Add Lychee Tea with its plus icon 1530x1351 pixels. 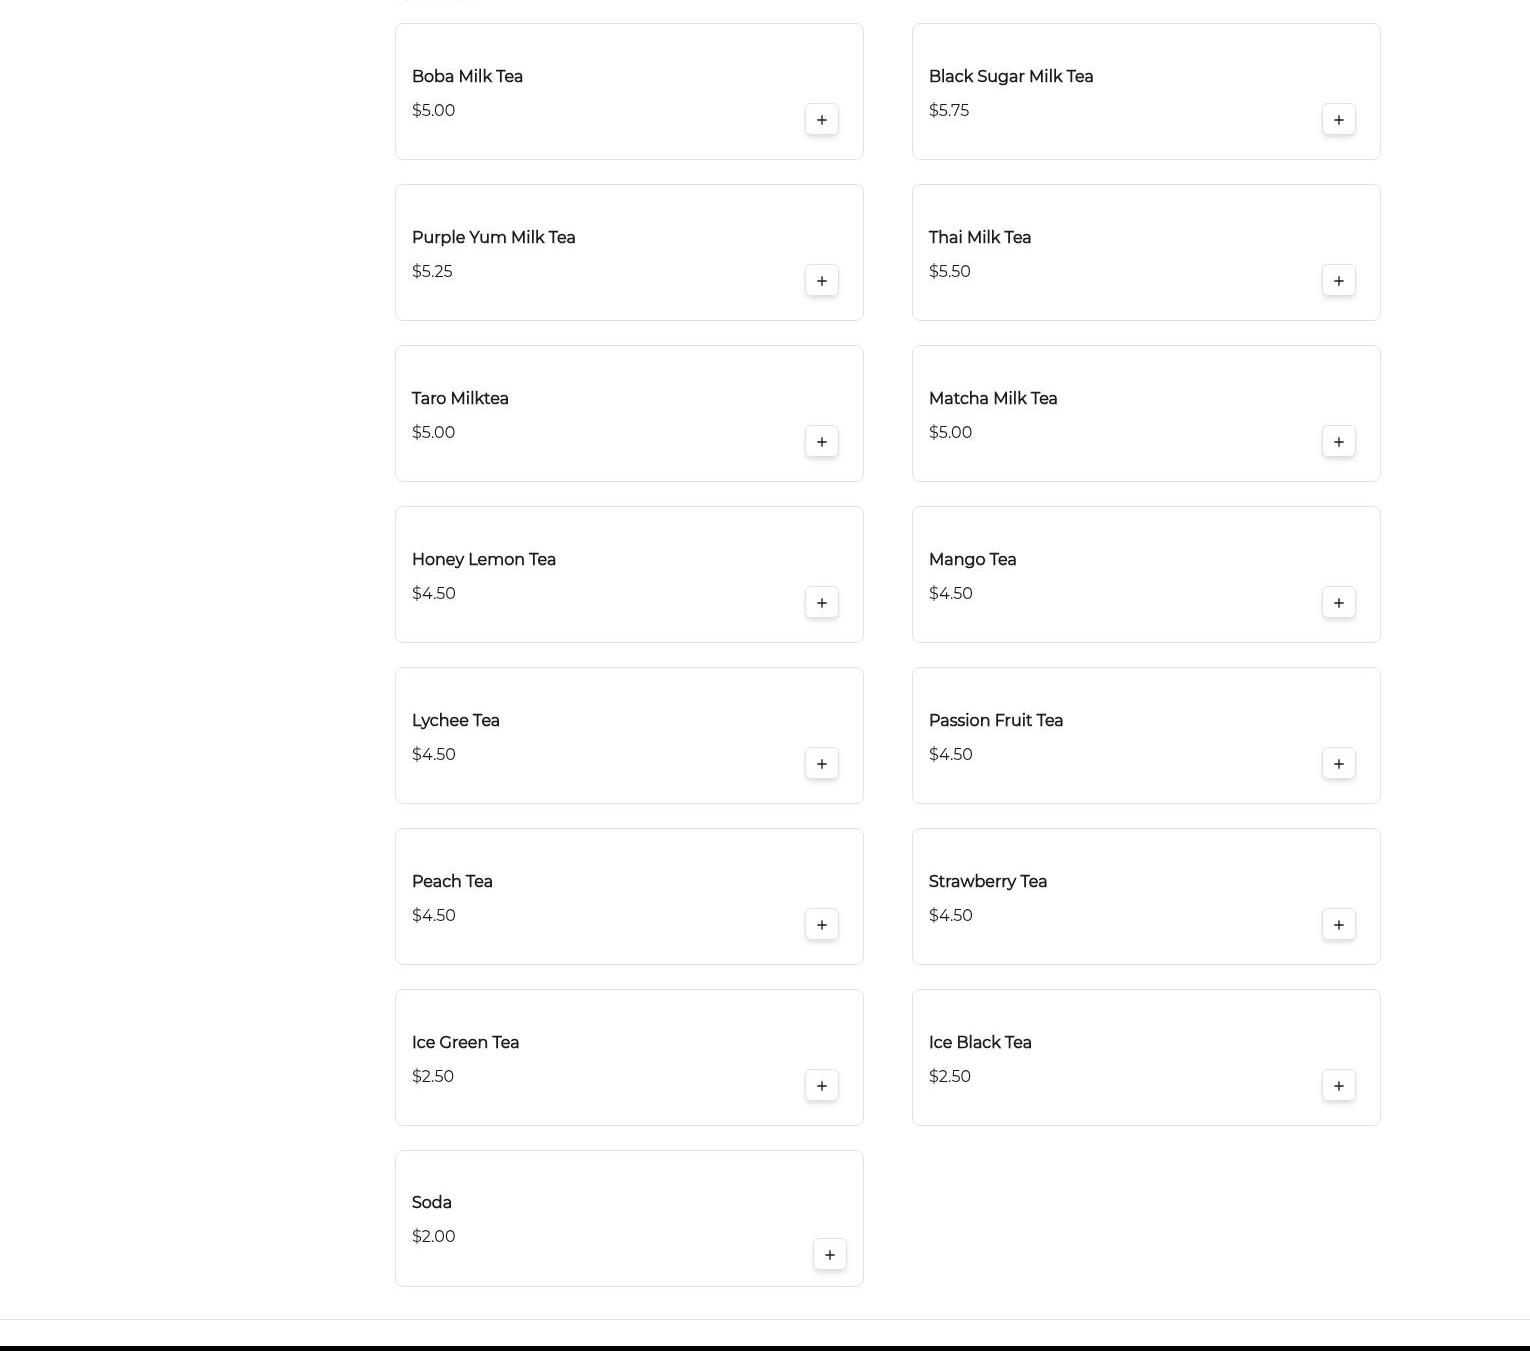822,764
